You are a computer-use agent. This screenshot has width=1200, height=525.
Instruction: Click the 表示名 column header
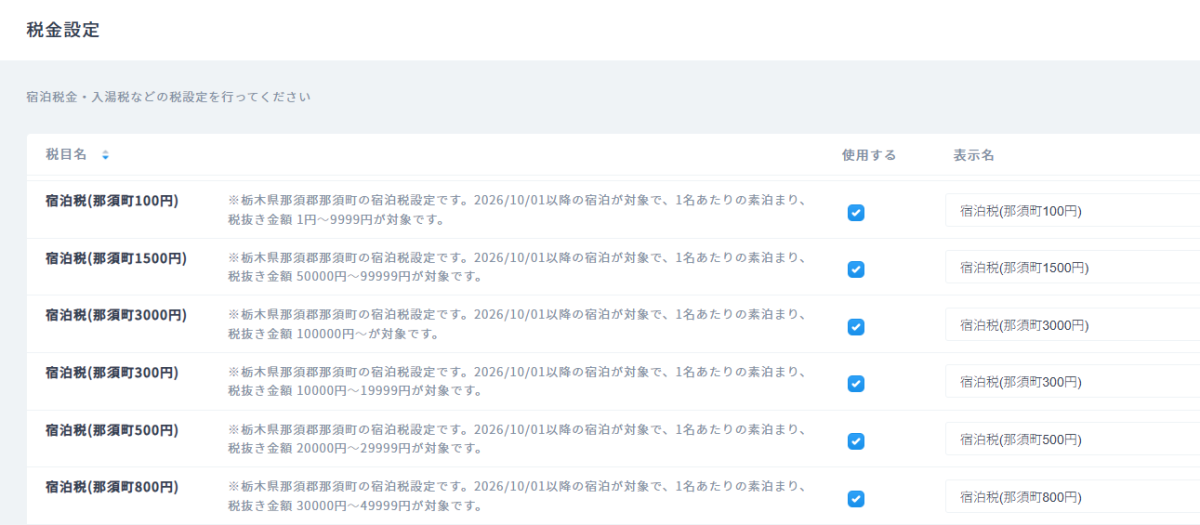(973, 156)
